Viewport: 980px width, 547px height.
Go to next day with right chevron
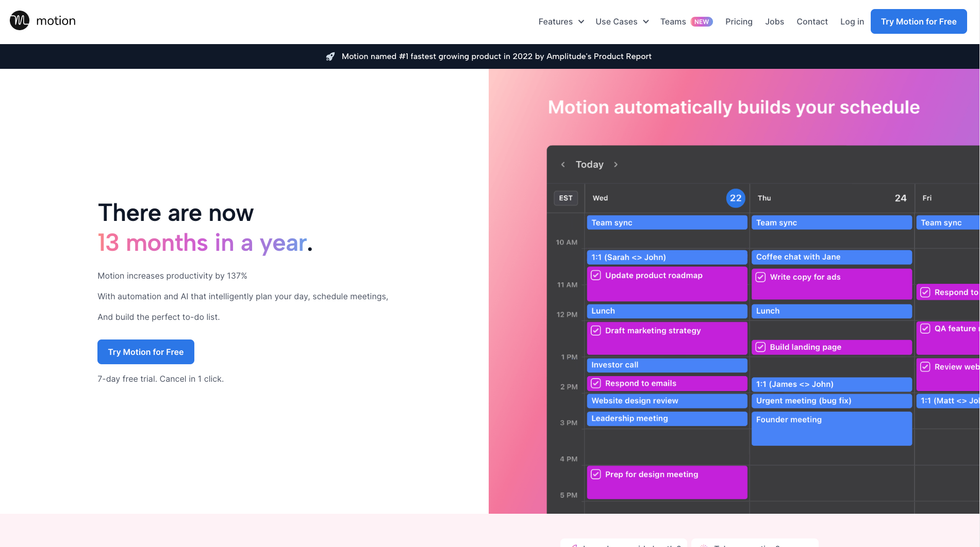616,164
